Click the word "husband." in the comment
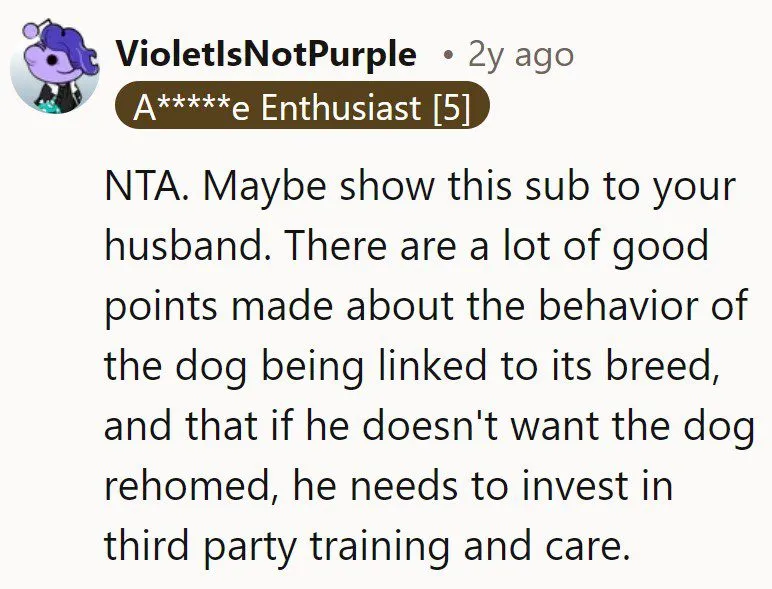 coord(184,245)
